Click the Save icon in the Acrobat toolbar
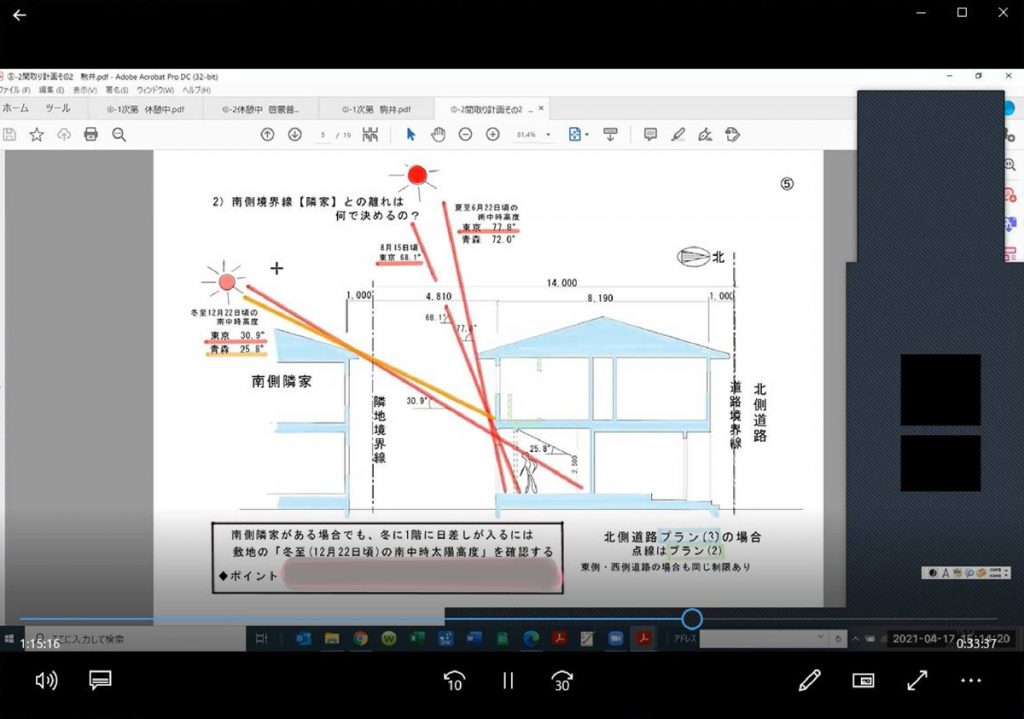This screenshot has width=1024, height=719. pyautogui.click(x=9, y=135)
